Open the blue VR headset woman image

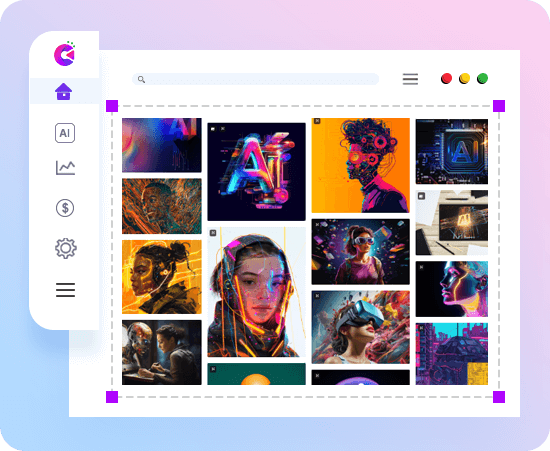(x=361, y=327)
